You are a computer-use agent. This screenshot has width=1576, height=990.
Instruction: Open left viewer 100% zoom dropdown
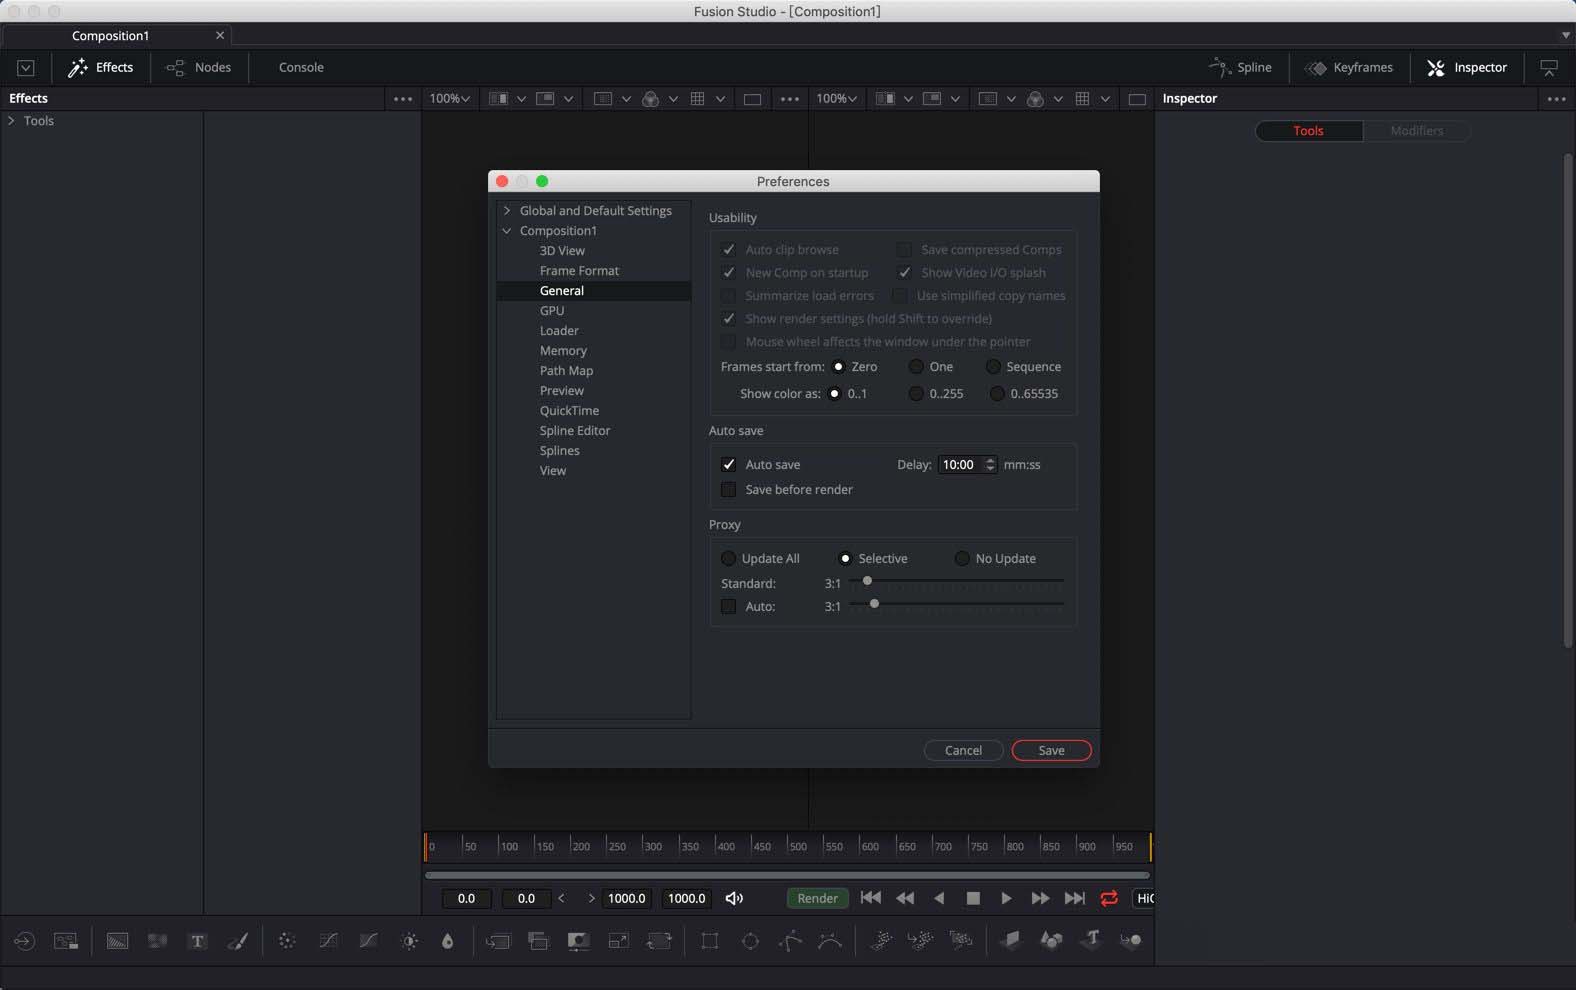point(449,99)
